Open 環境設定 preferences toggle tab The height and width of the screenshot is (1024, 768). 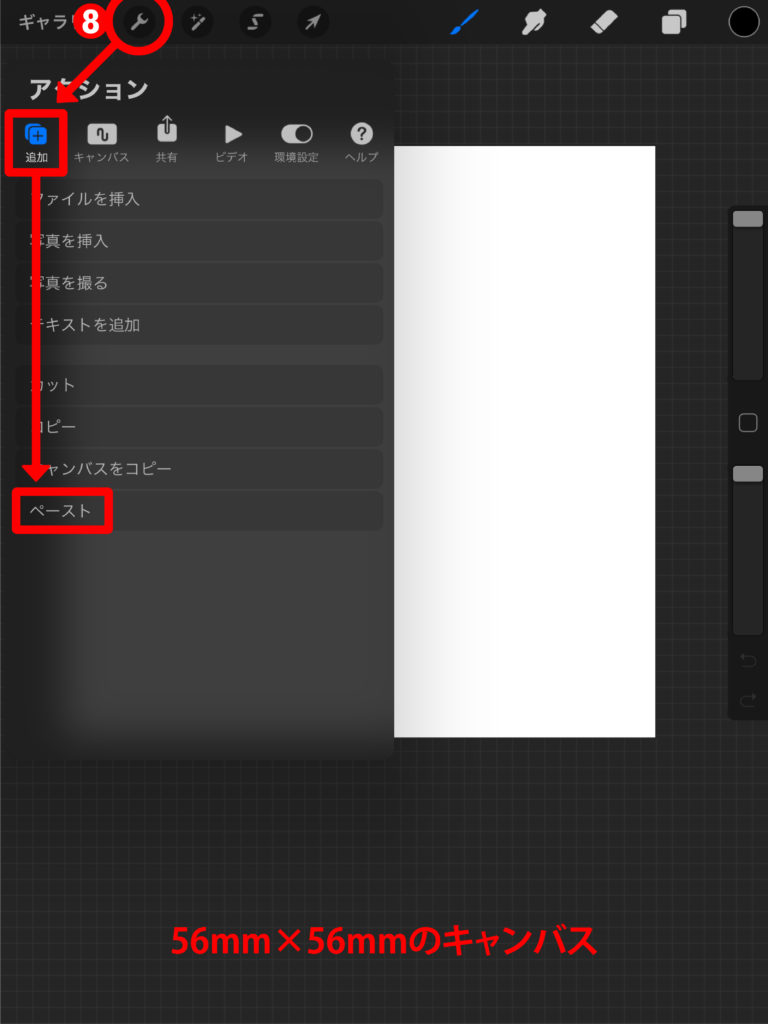click(x=296, y=142)
